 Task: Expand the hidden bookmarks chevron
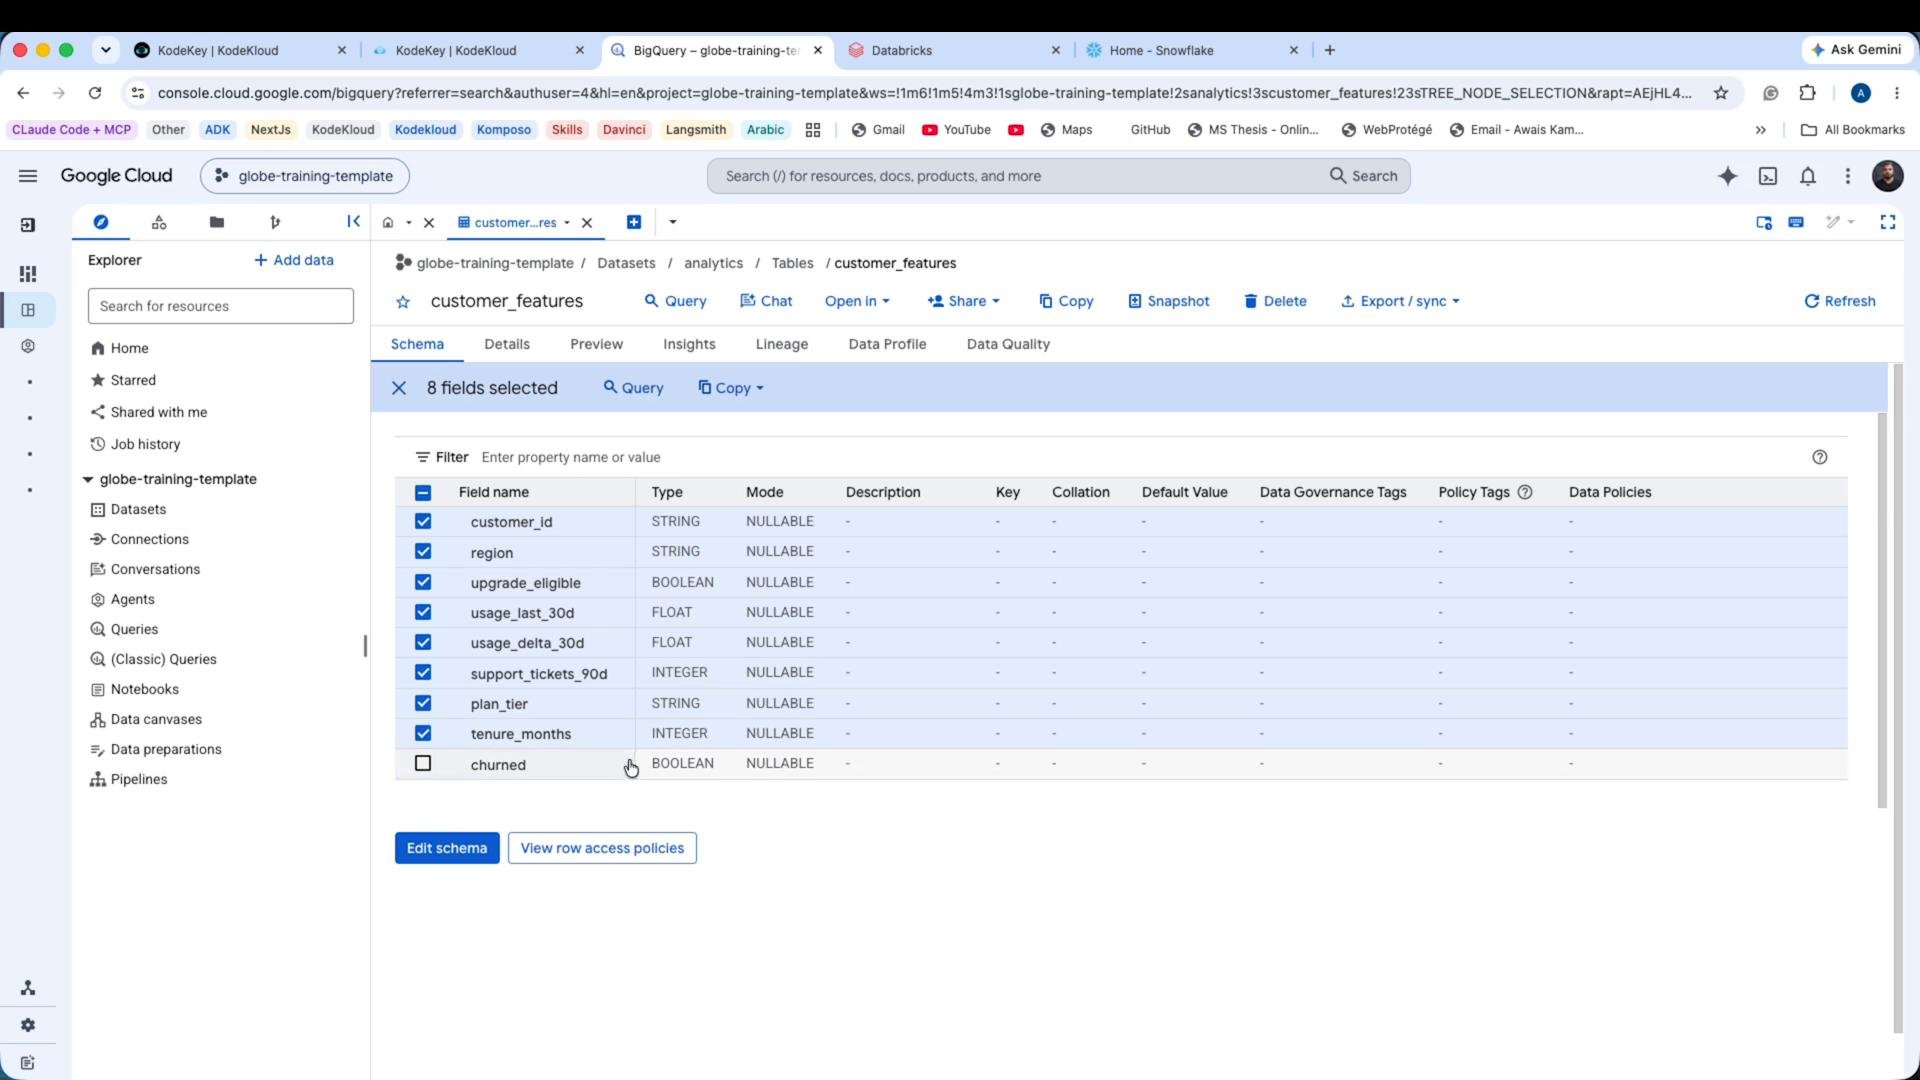pyautogui.click(x=1761, y=130)
